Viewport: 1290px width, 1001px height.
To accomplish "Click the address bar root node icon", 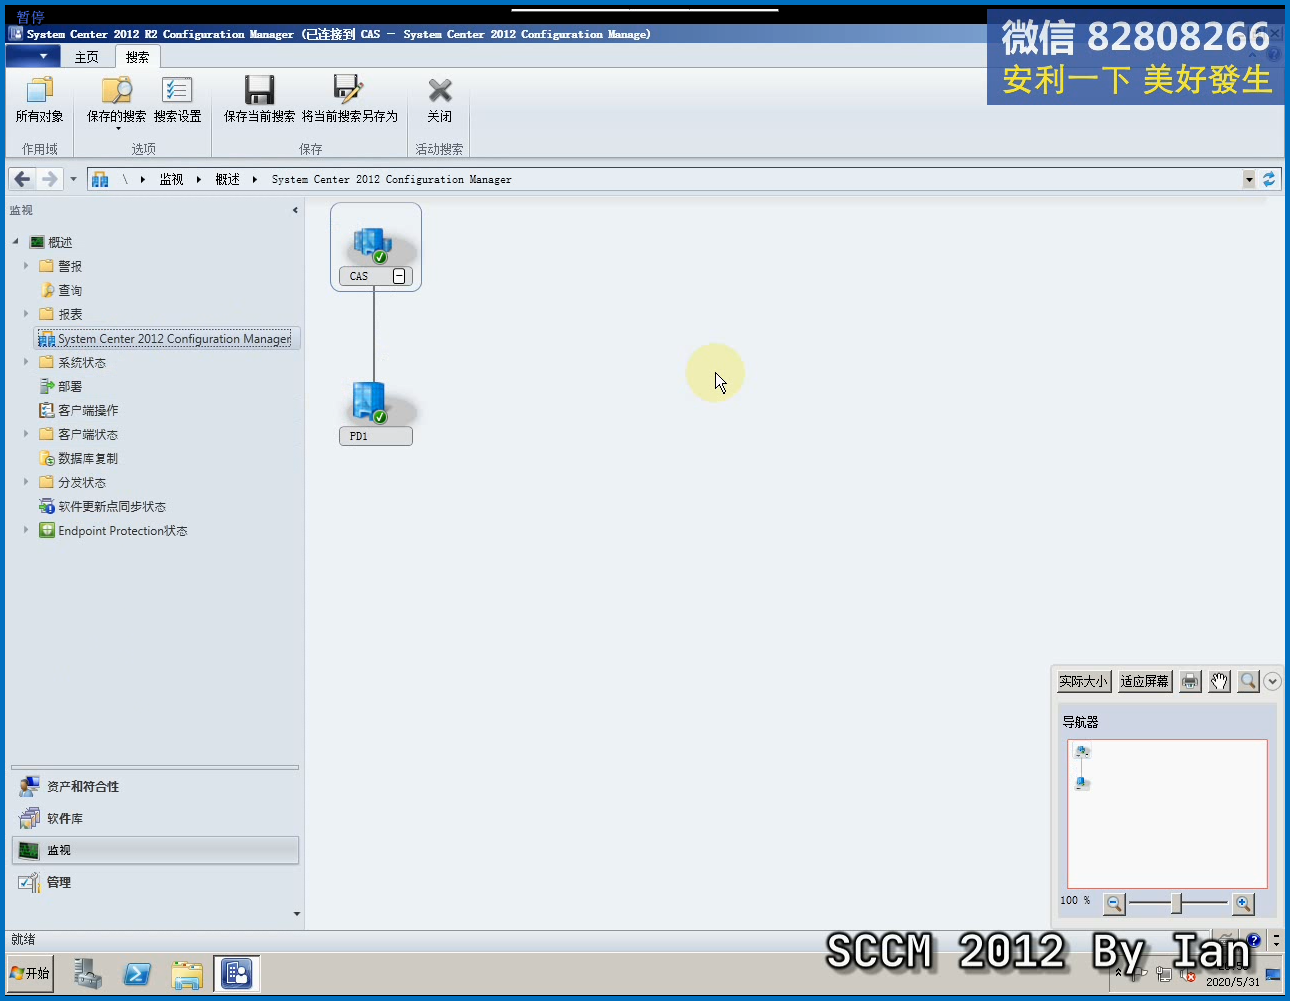I will (100, 179).
